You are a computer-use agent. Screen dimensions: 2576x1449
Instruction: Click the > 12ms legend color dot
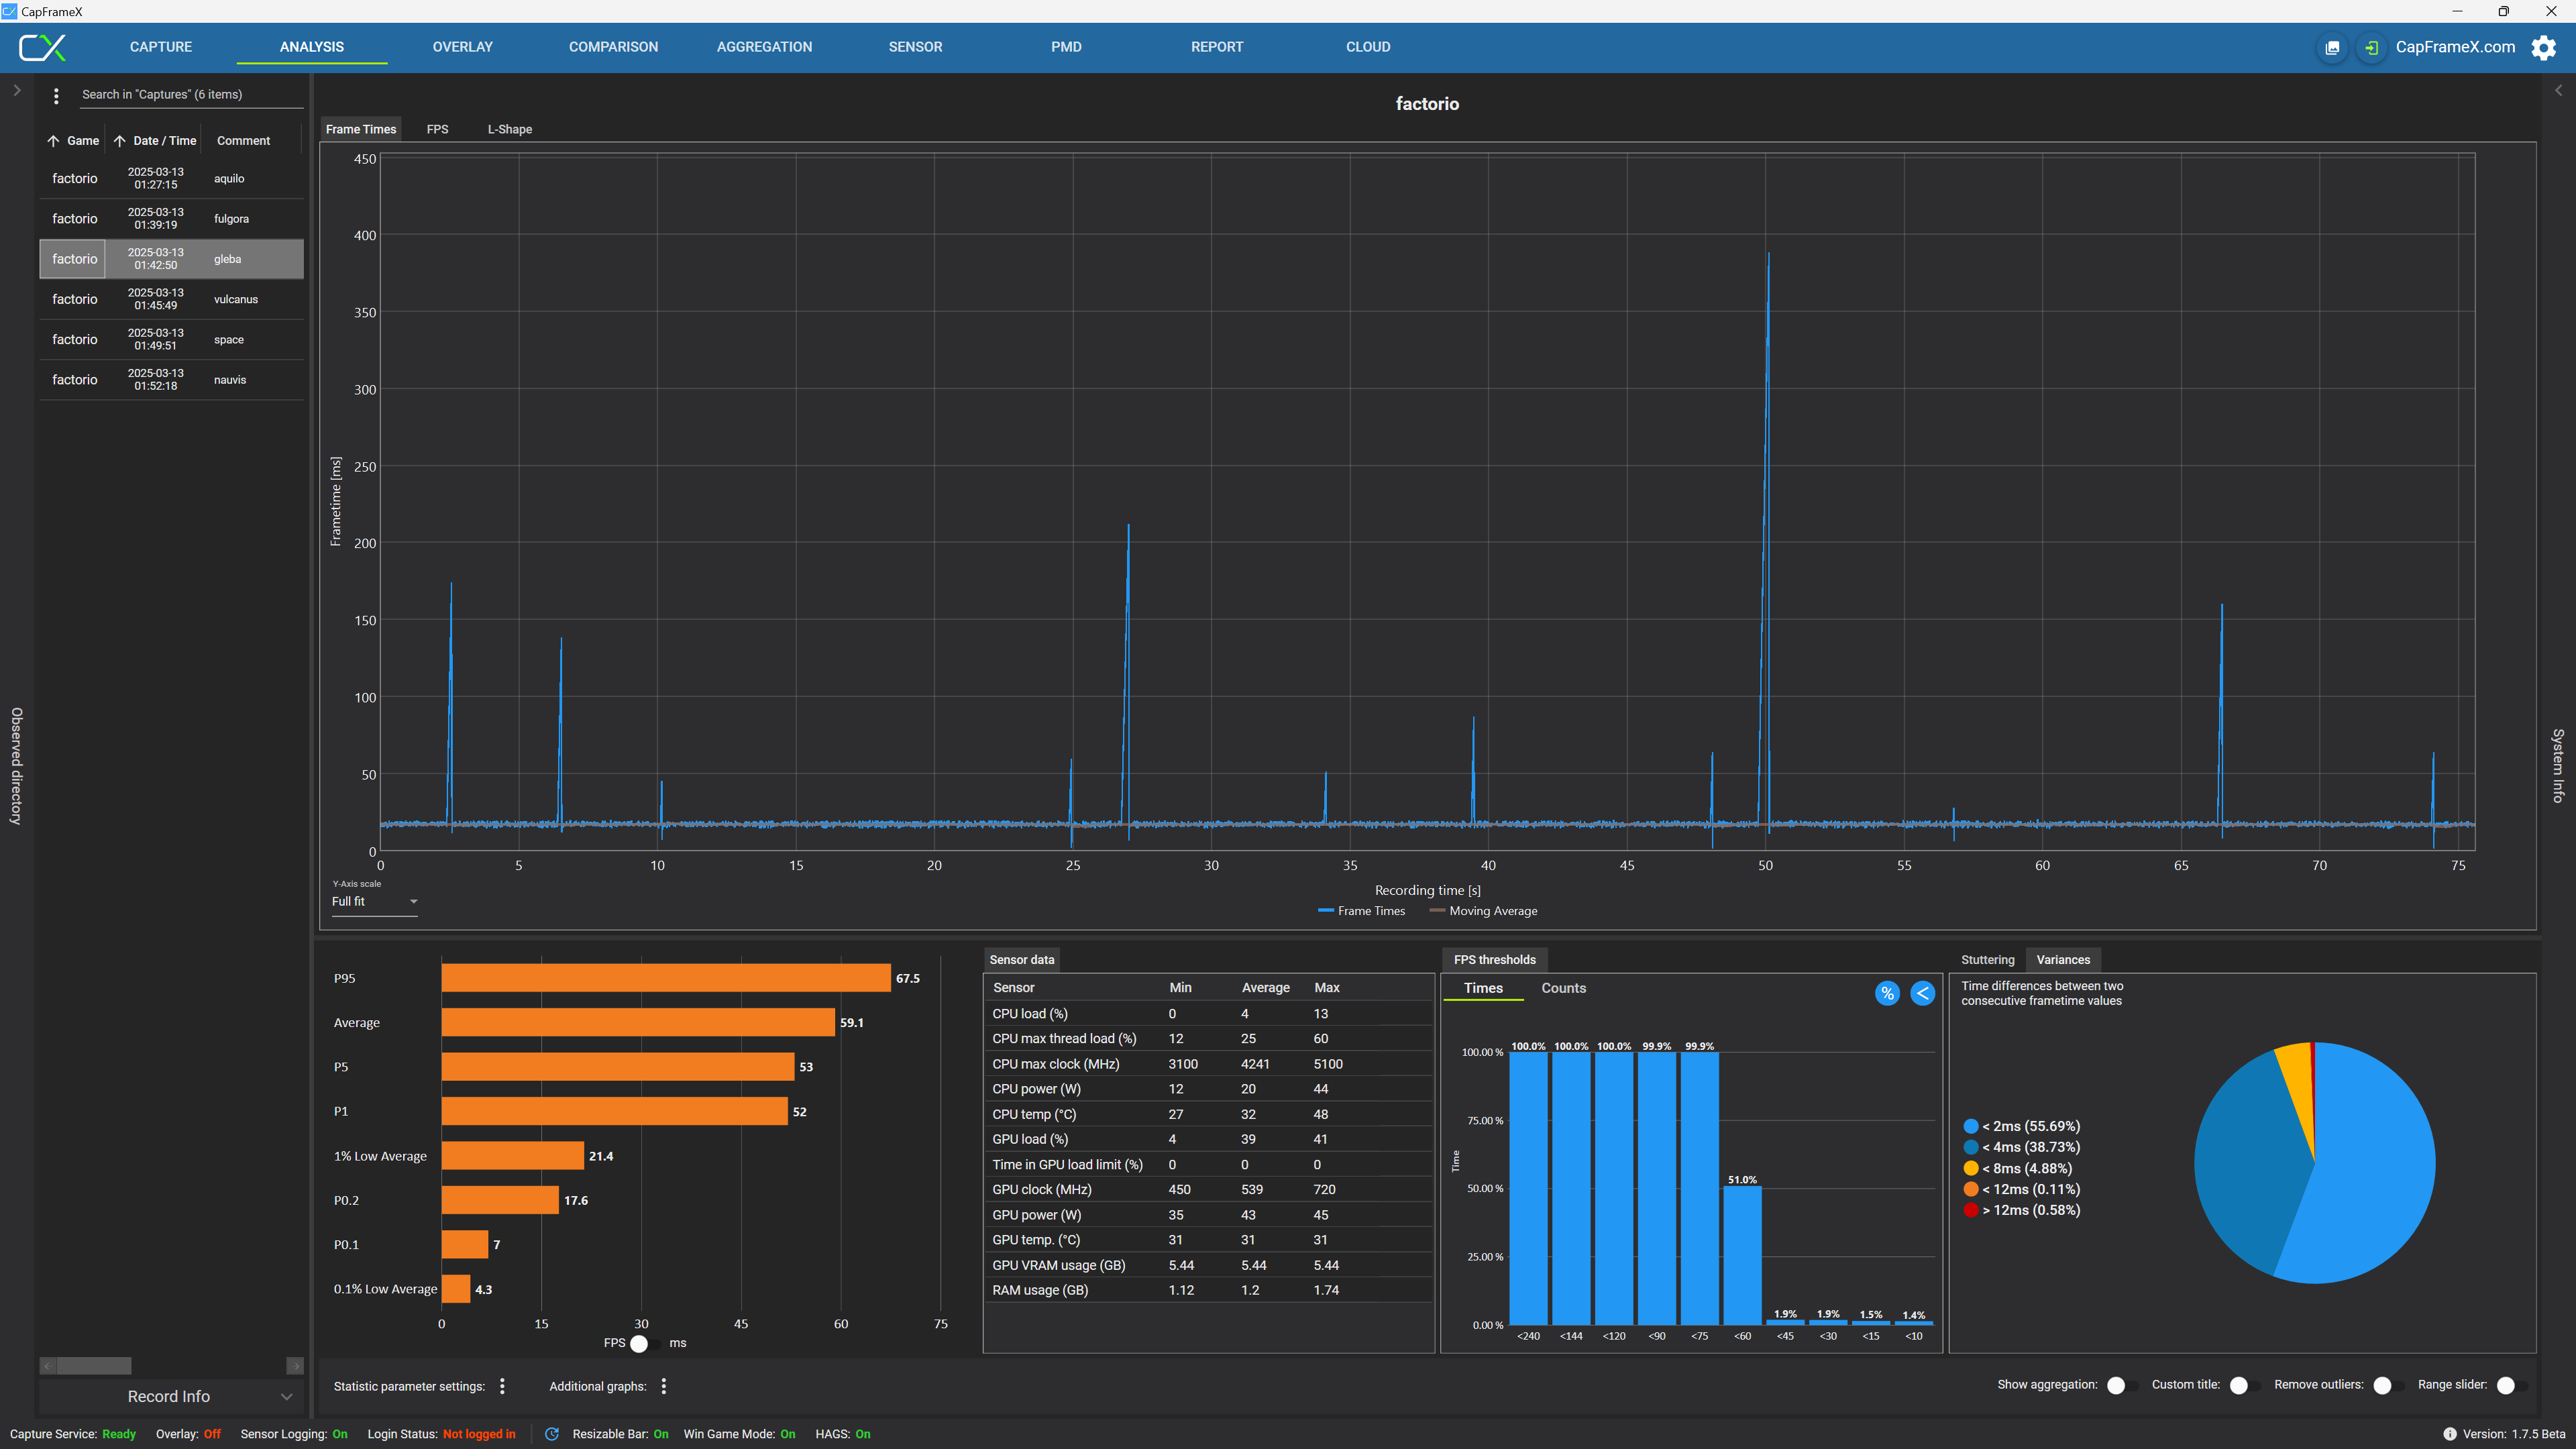pyautogui.click(x=1970, y=1210)
